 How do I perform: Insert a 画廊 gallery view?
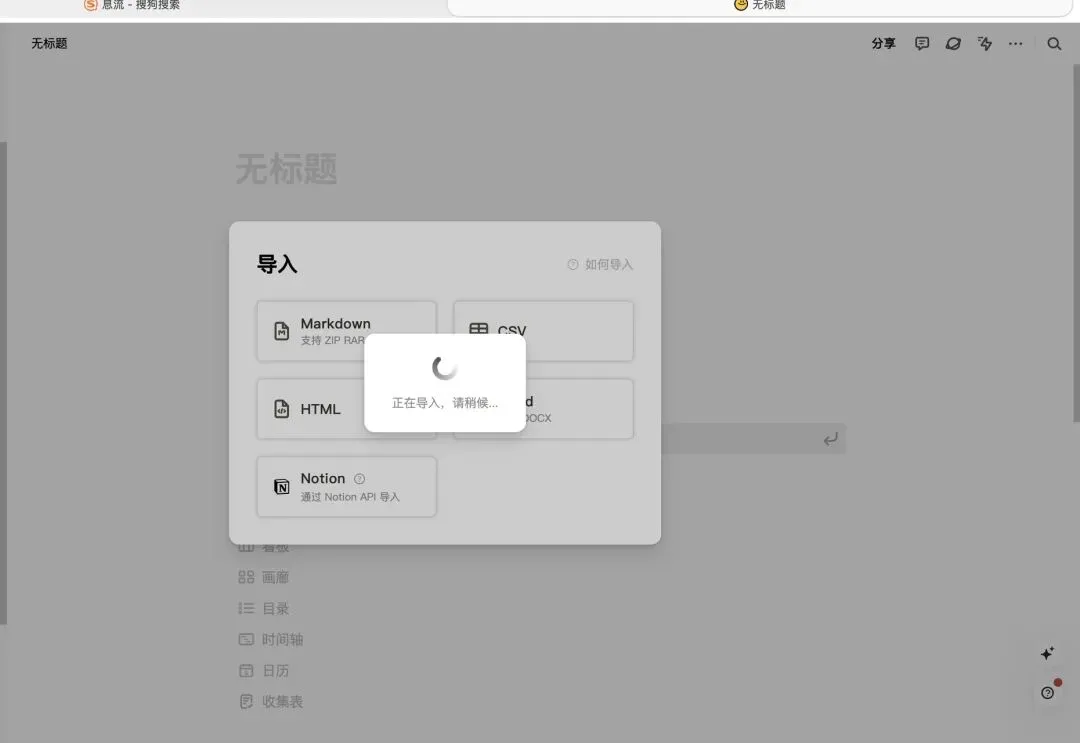point(264,577)
